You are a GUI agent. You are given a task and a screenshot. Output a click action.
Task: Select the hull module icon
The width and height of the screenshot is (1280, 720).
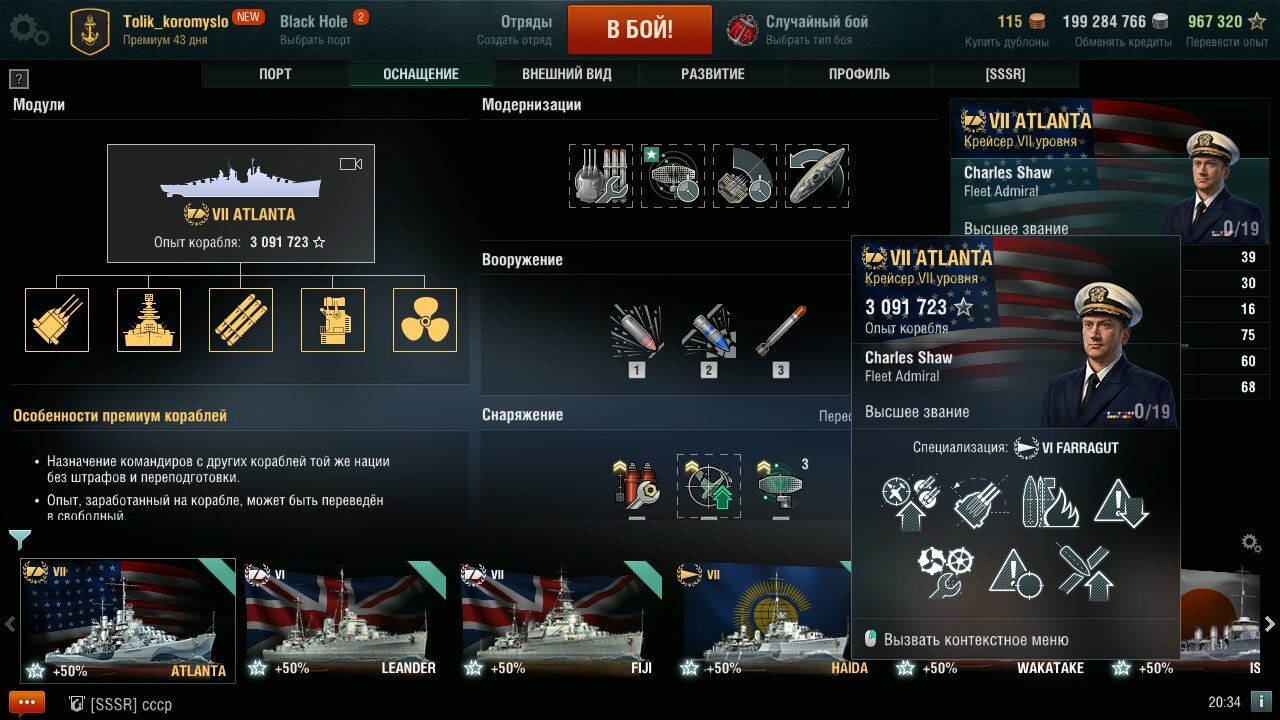point(149,320)
